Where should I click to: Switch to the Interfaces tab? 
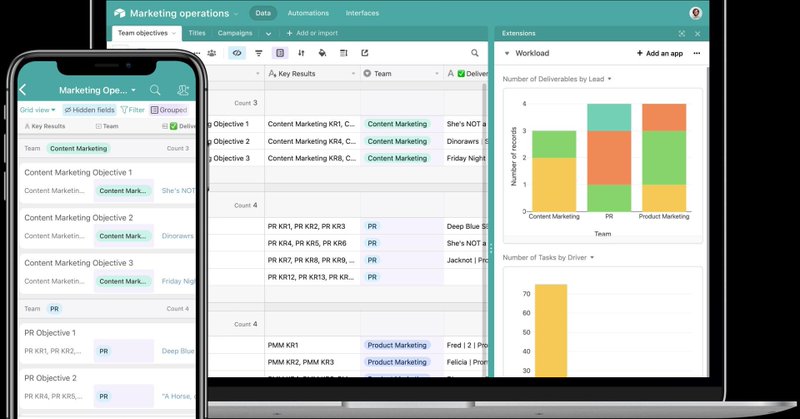pyautogui.click(x=362, y=13)
